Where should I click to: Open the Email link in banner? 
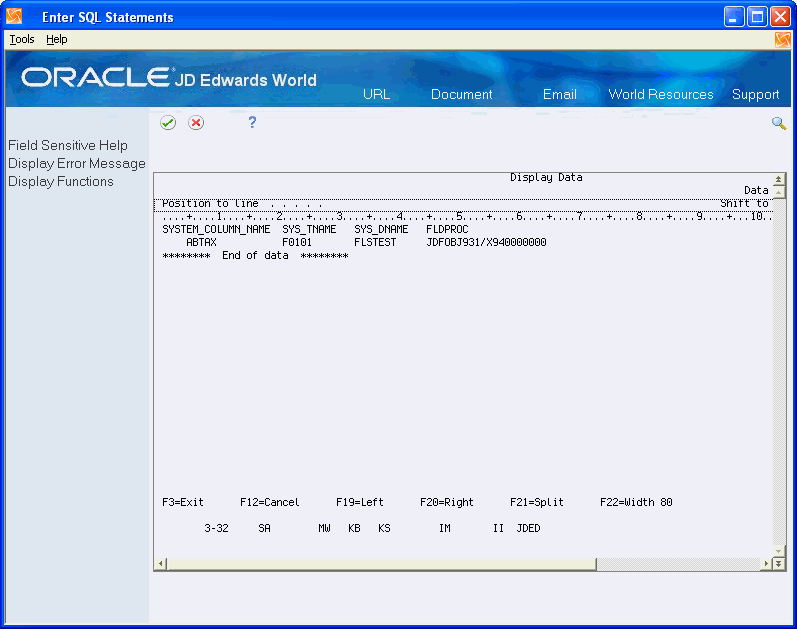[560, 94]
